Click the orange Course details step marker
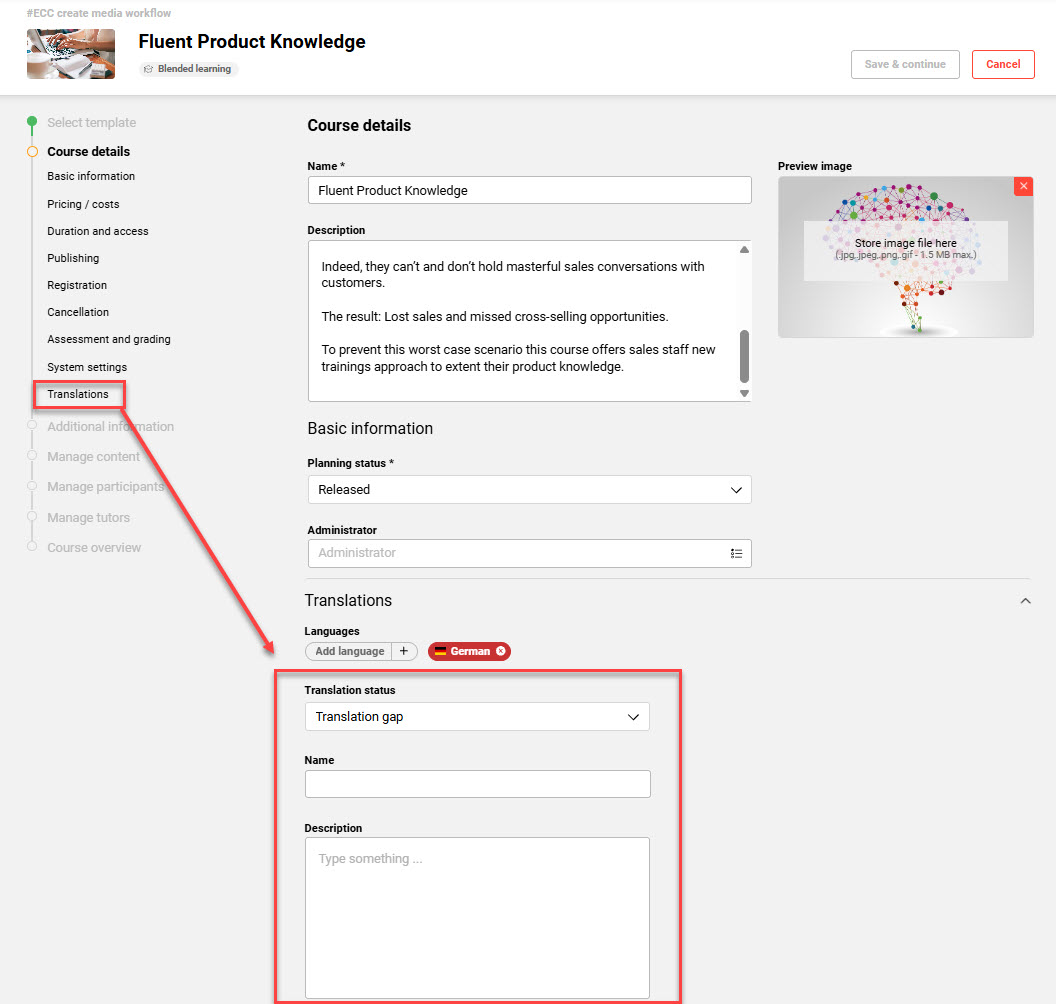Screen dimensions: 1056x1004 tap(32, 152)
